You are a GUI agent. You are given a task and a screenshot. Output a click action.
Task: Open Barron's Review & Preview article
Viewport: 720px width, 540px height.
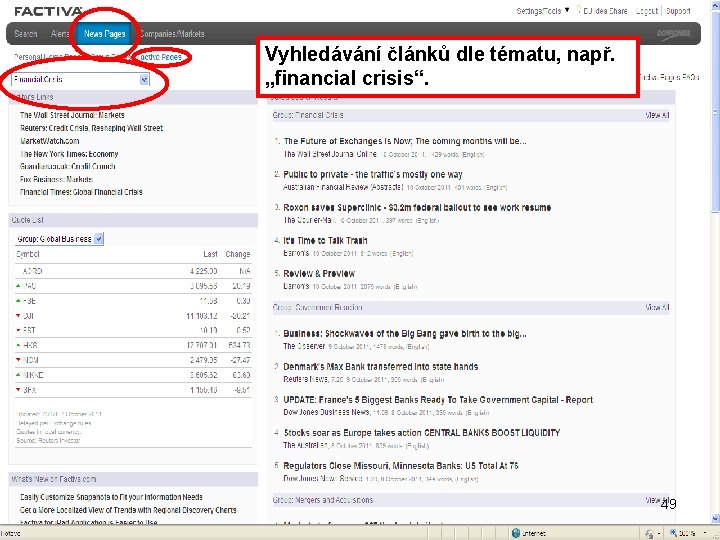[x=319, y=274]
